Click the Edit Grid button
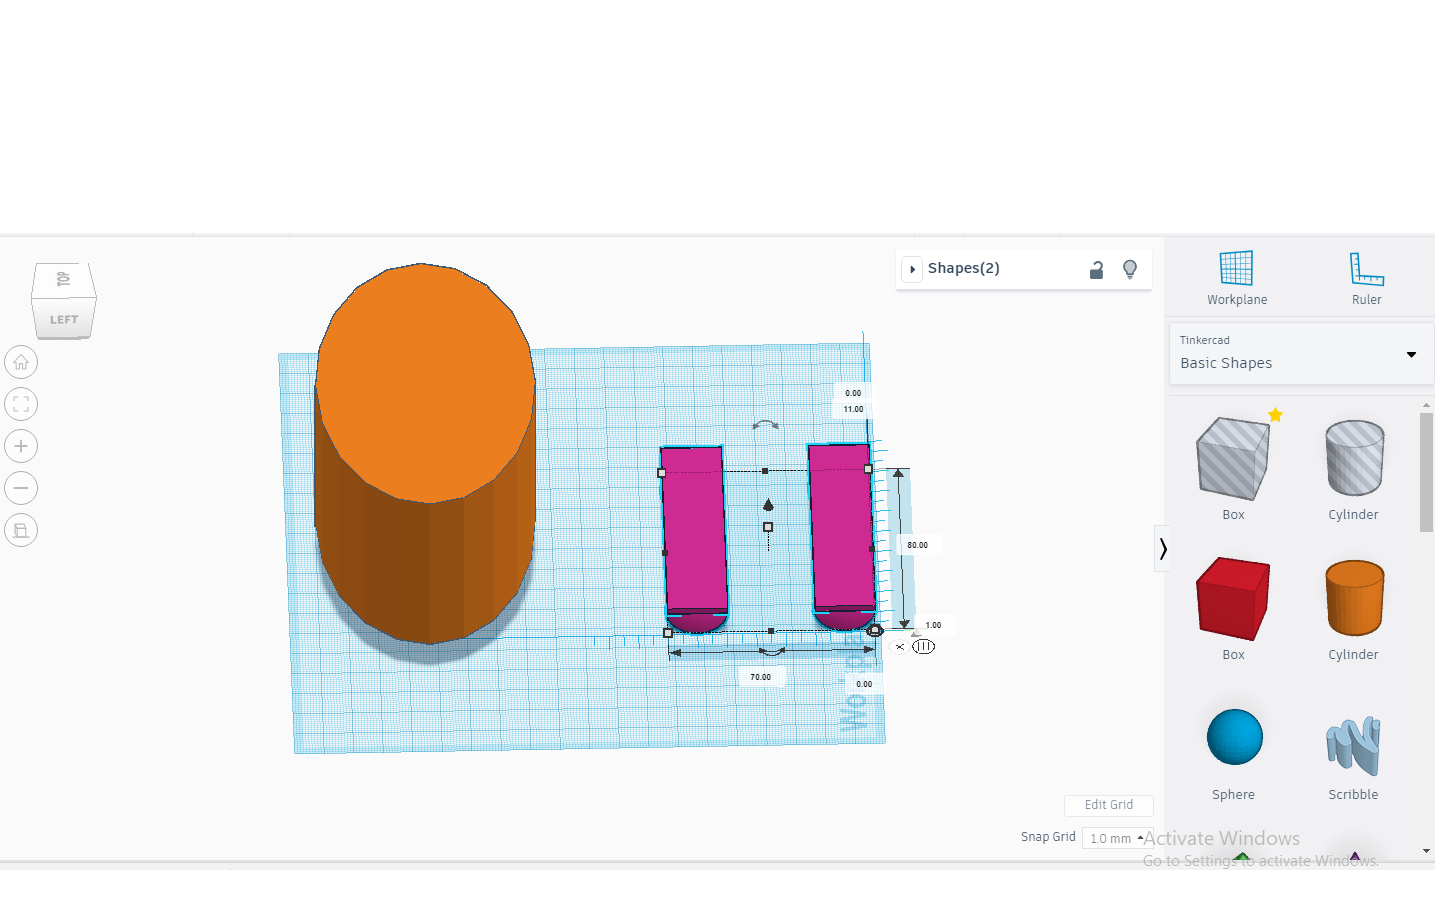This screenshot has height=900, width=1440. click(x=1108, y=805)
